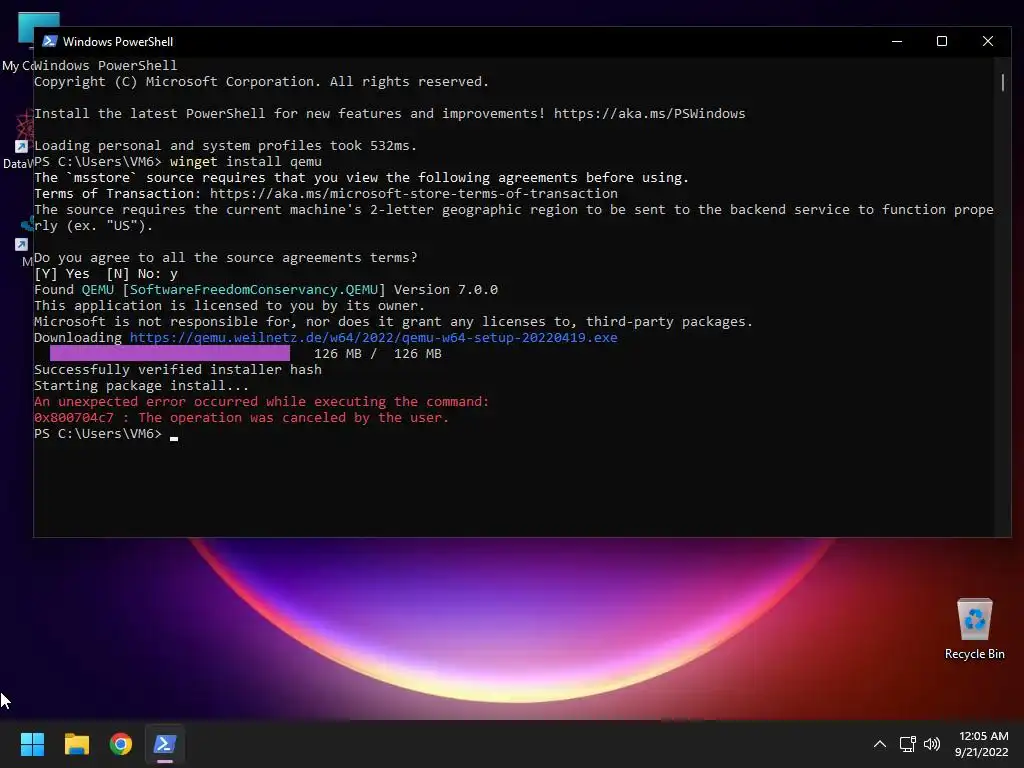
Task: Click the purple download progress bar
Action: point(170,353)
